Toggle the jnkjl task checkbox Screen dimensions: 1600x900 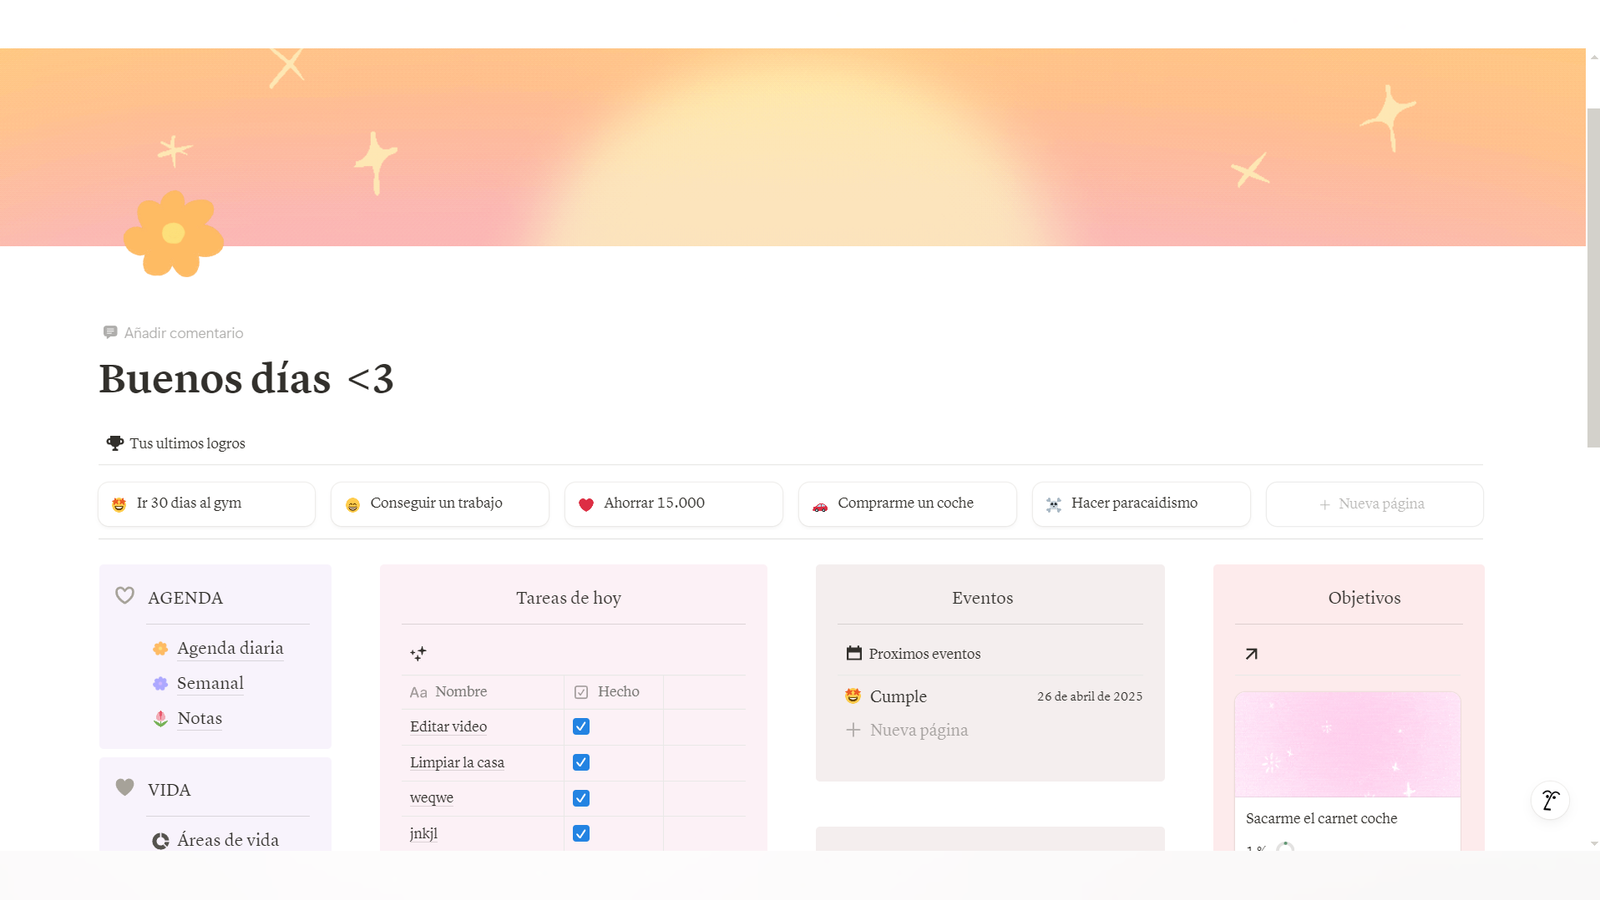pos(581,833)
